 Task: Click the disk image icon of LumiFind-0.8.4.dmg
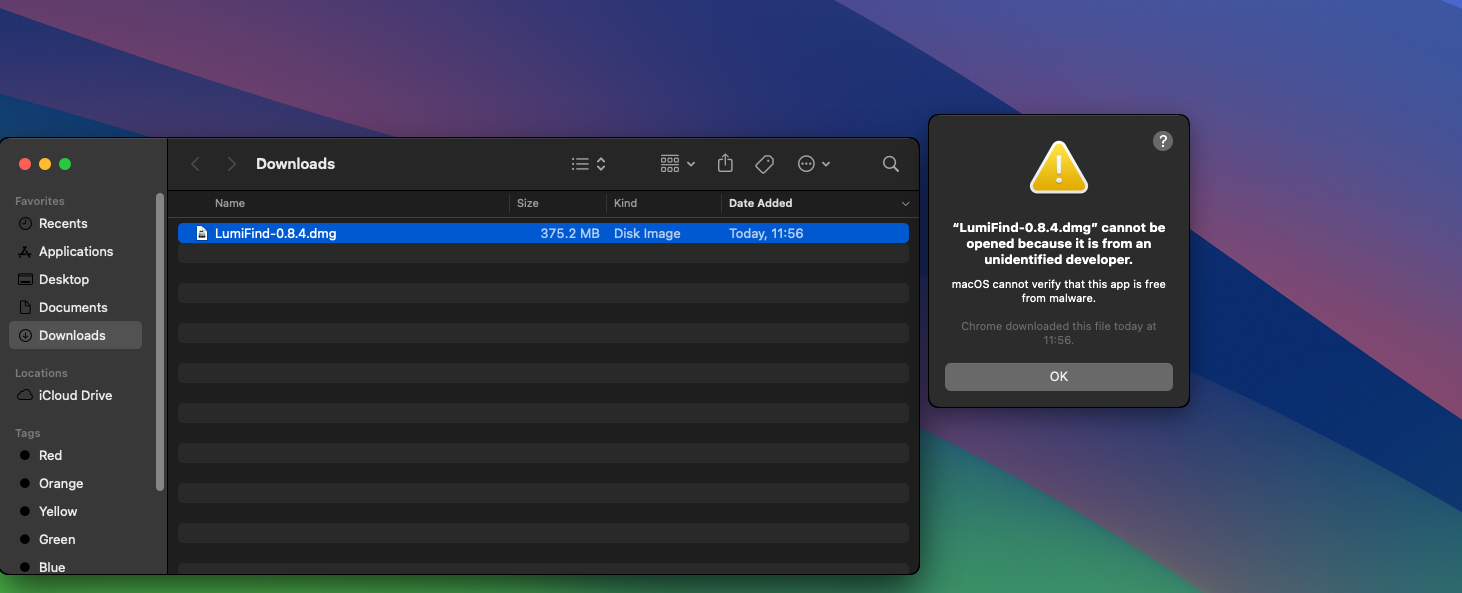pyautogui.click(x=201, y=233)
